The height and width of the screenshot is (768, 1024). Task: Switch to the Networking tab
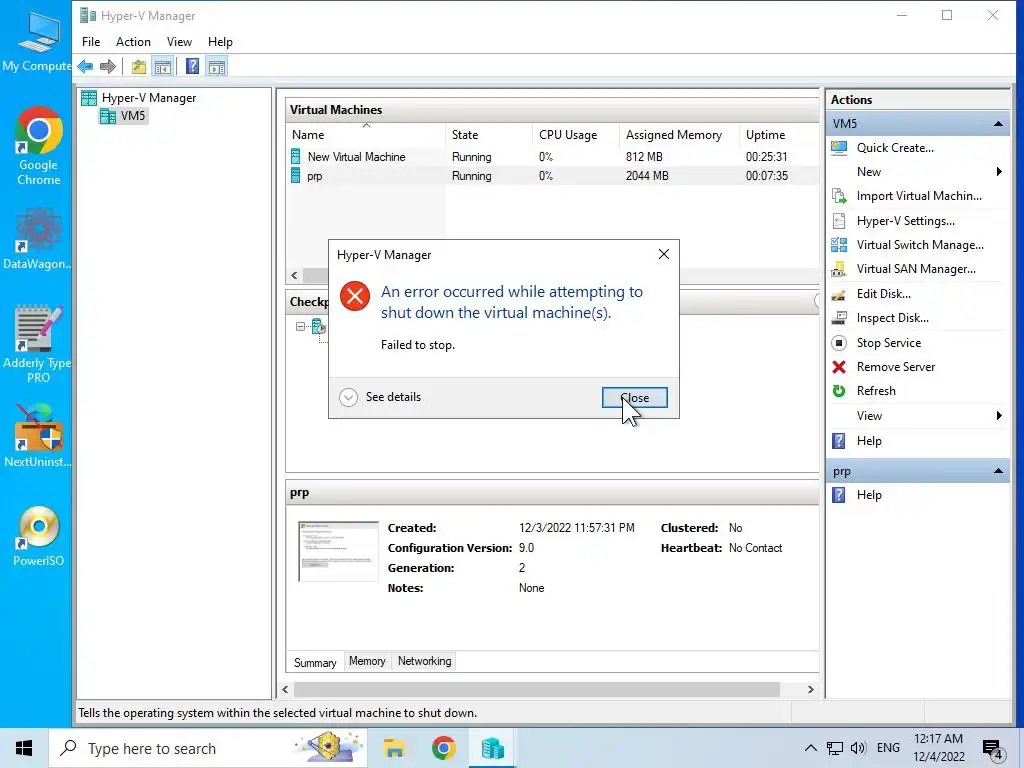point(424,661)
